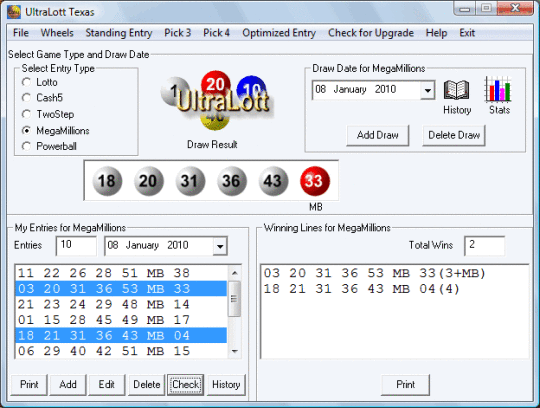Click the entries list scroll up arrow
Screen dimensions: 540x408
pos(235,273)
